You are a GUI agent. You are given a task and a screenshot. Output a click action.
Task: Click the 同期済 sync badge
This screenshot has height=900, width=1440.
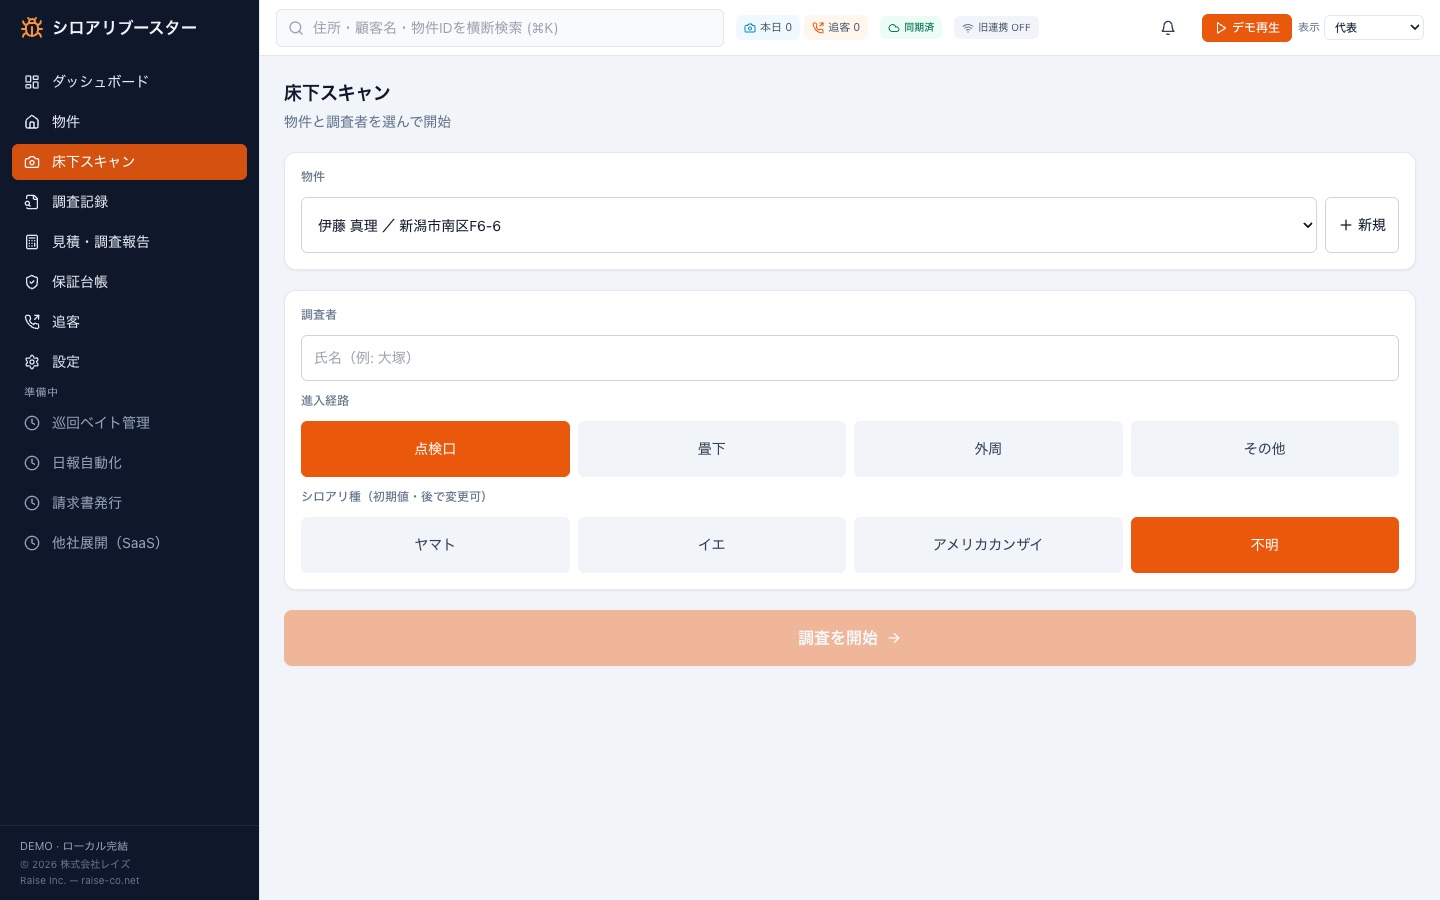point(911,28)
